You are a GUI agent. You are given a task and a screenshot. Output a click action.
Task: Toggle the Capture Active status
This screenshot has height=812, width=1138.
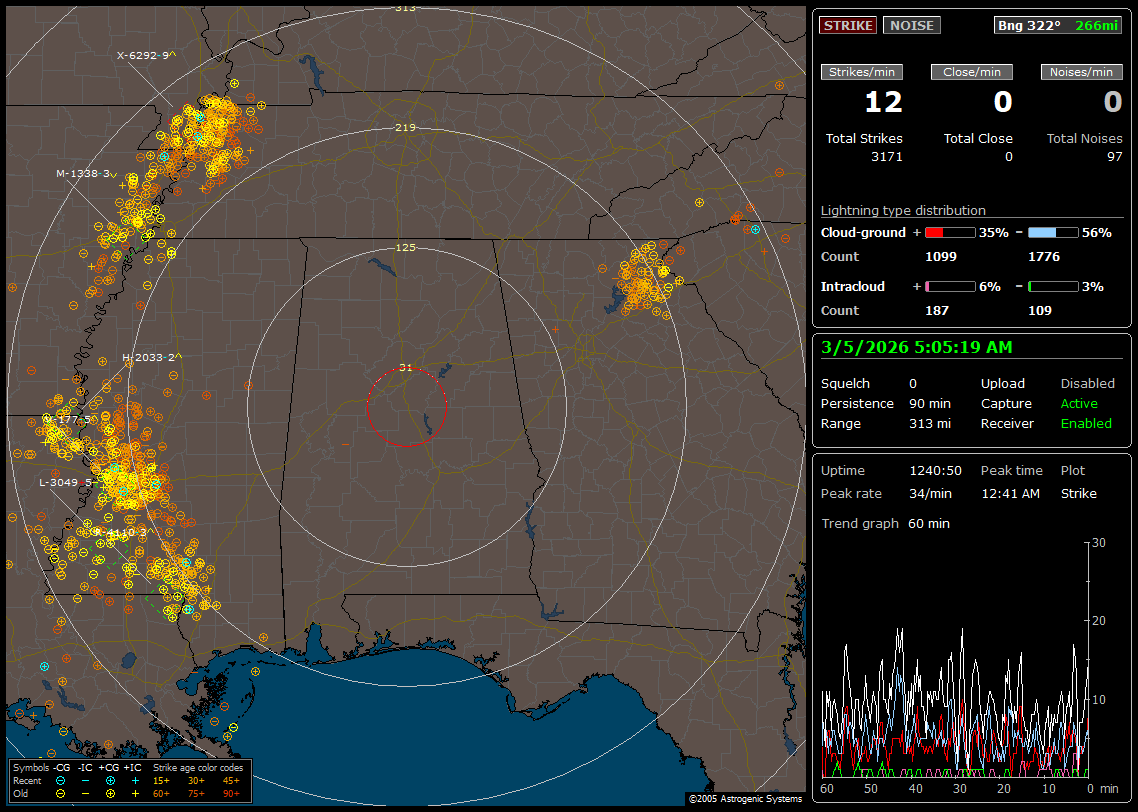tap(1079, 404)
